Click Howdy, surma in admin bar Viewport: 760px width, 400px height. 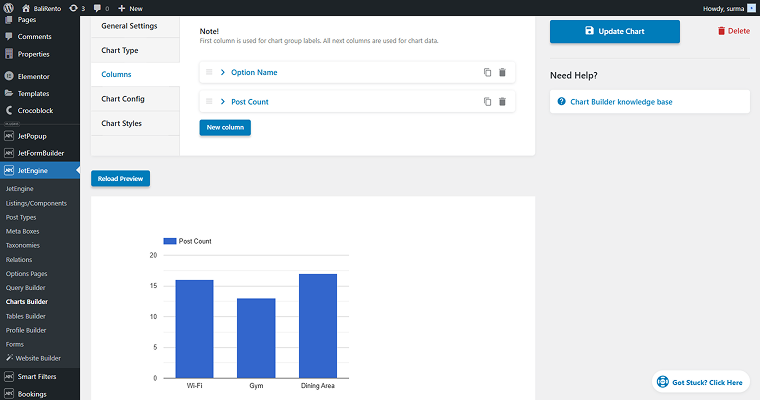[723, 8]
